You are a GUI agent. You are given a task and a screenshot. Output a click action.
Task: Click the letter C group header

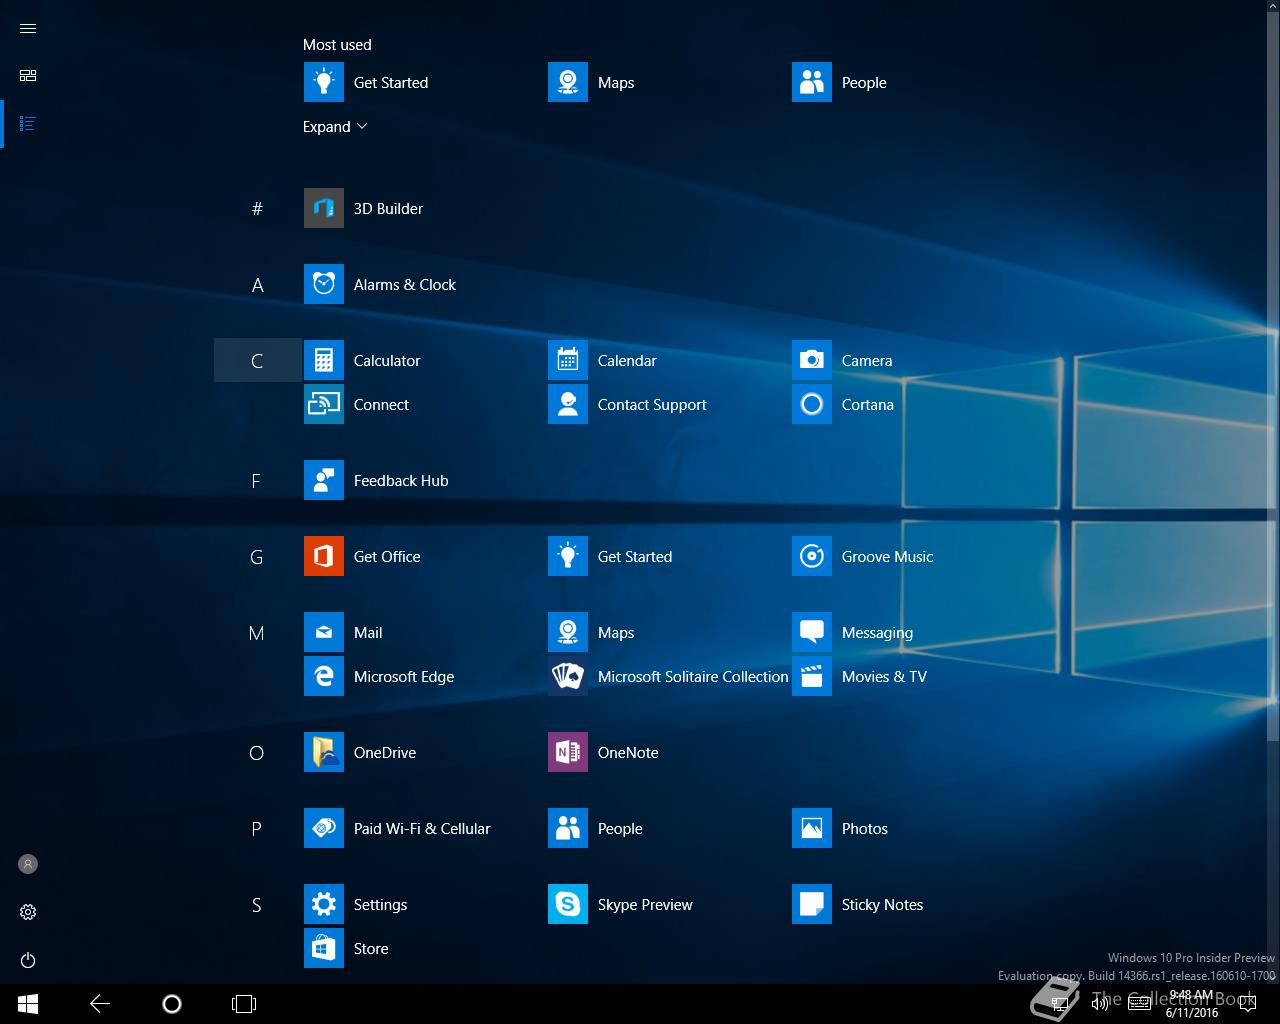(257, 361)
